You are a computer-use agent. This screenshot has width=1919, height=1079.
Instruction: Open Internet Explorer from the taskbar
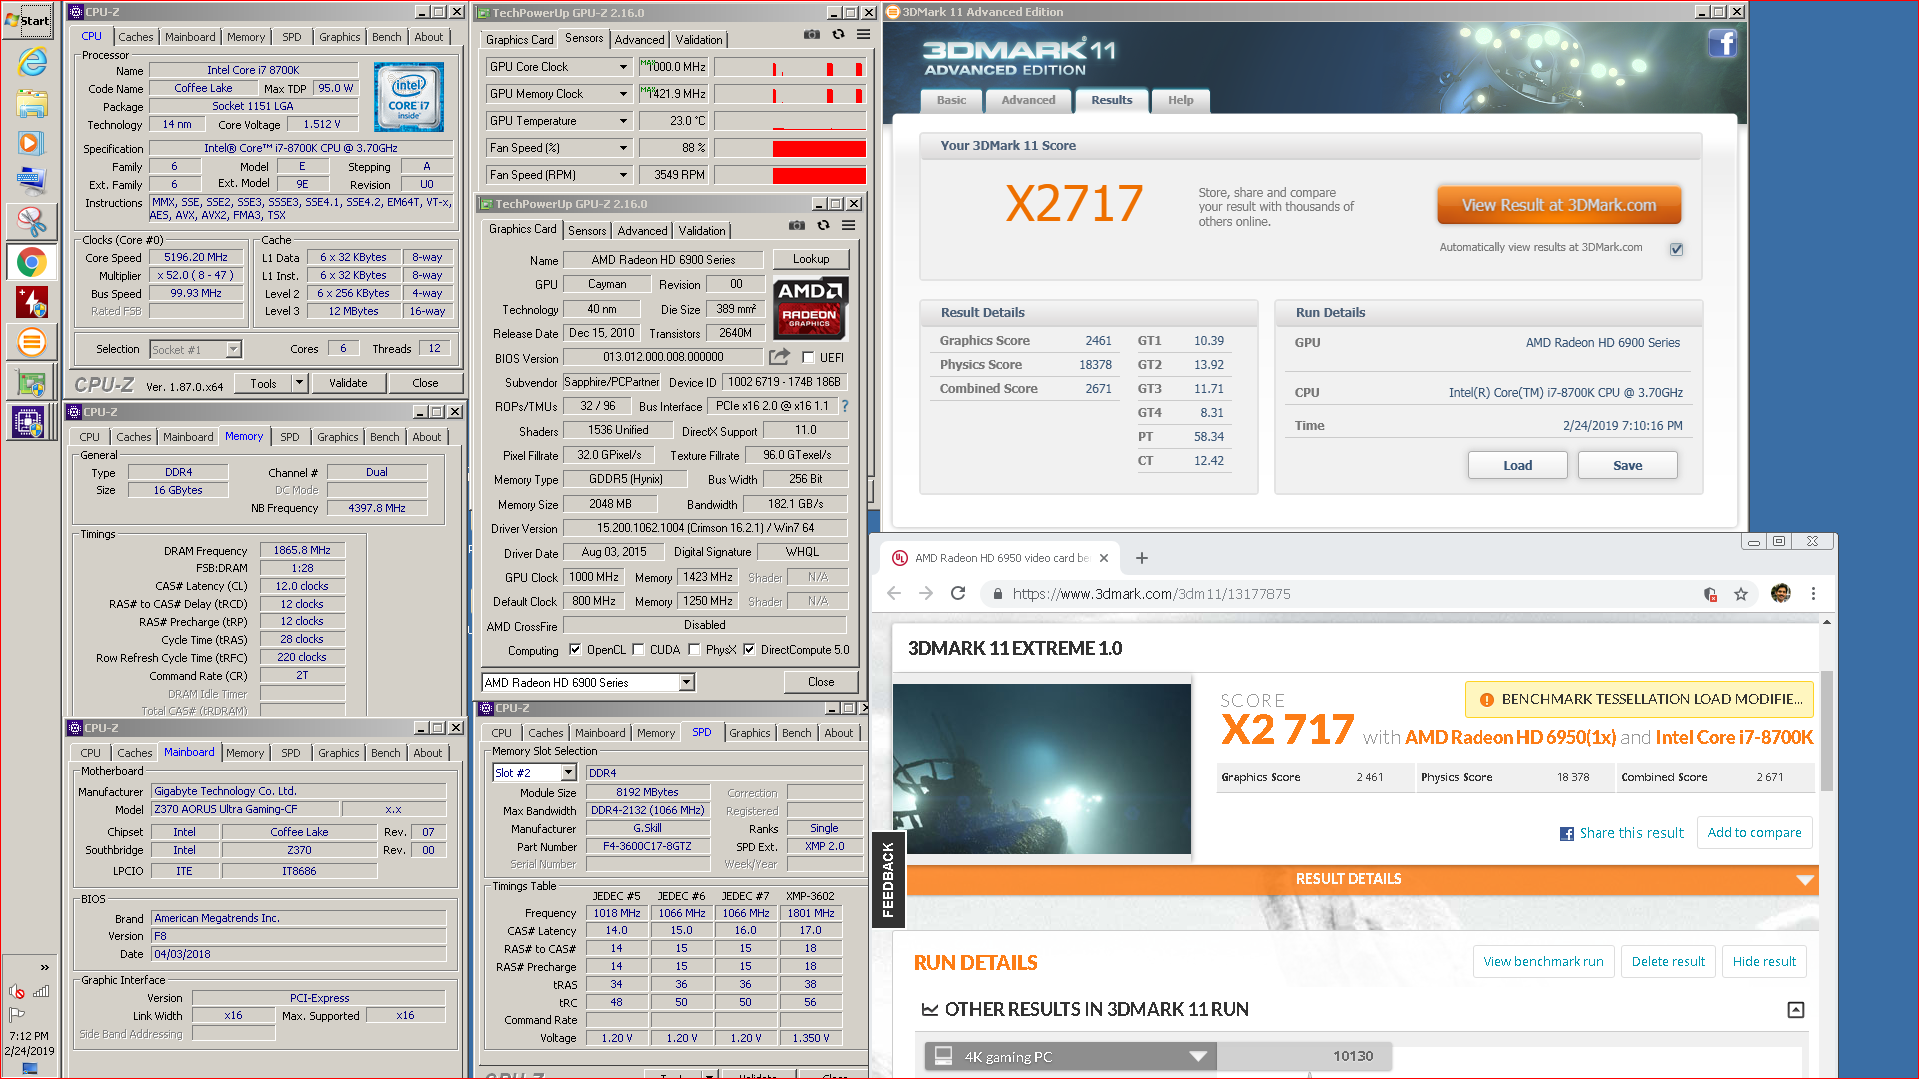pos(32,62)
